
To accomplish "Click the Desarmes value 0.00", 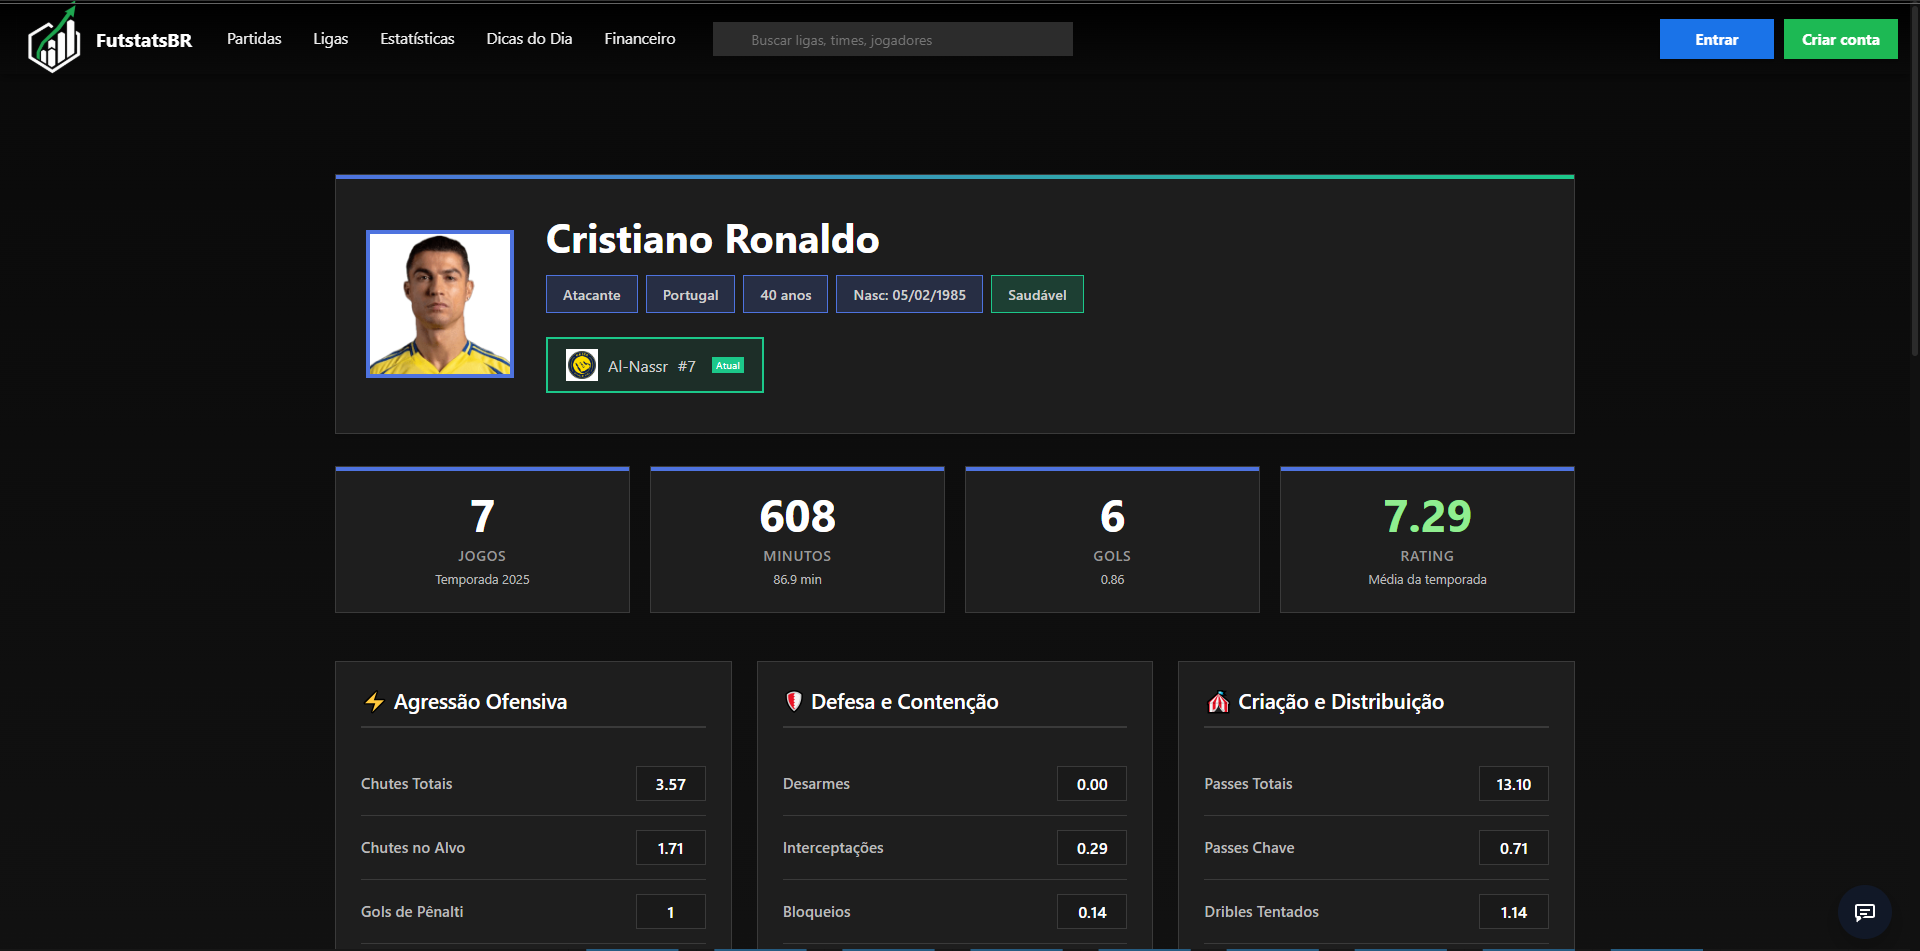I will (x=1092, y=784).
